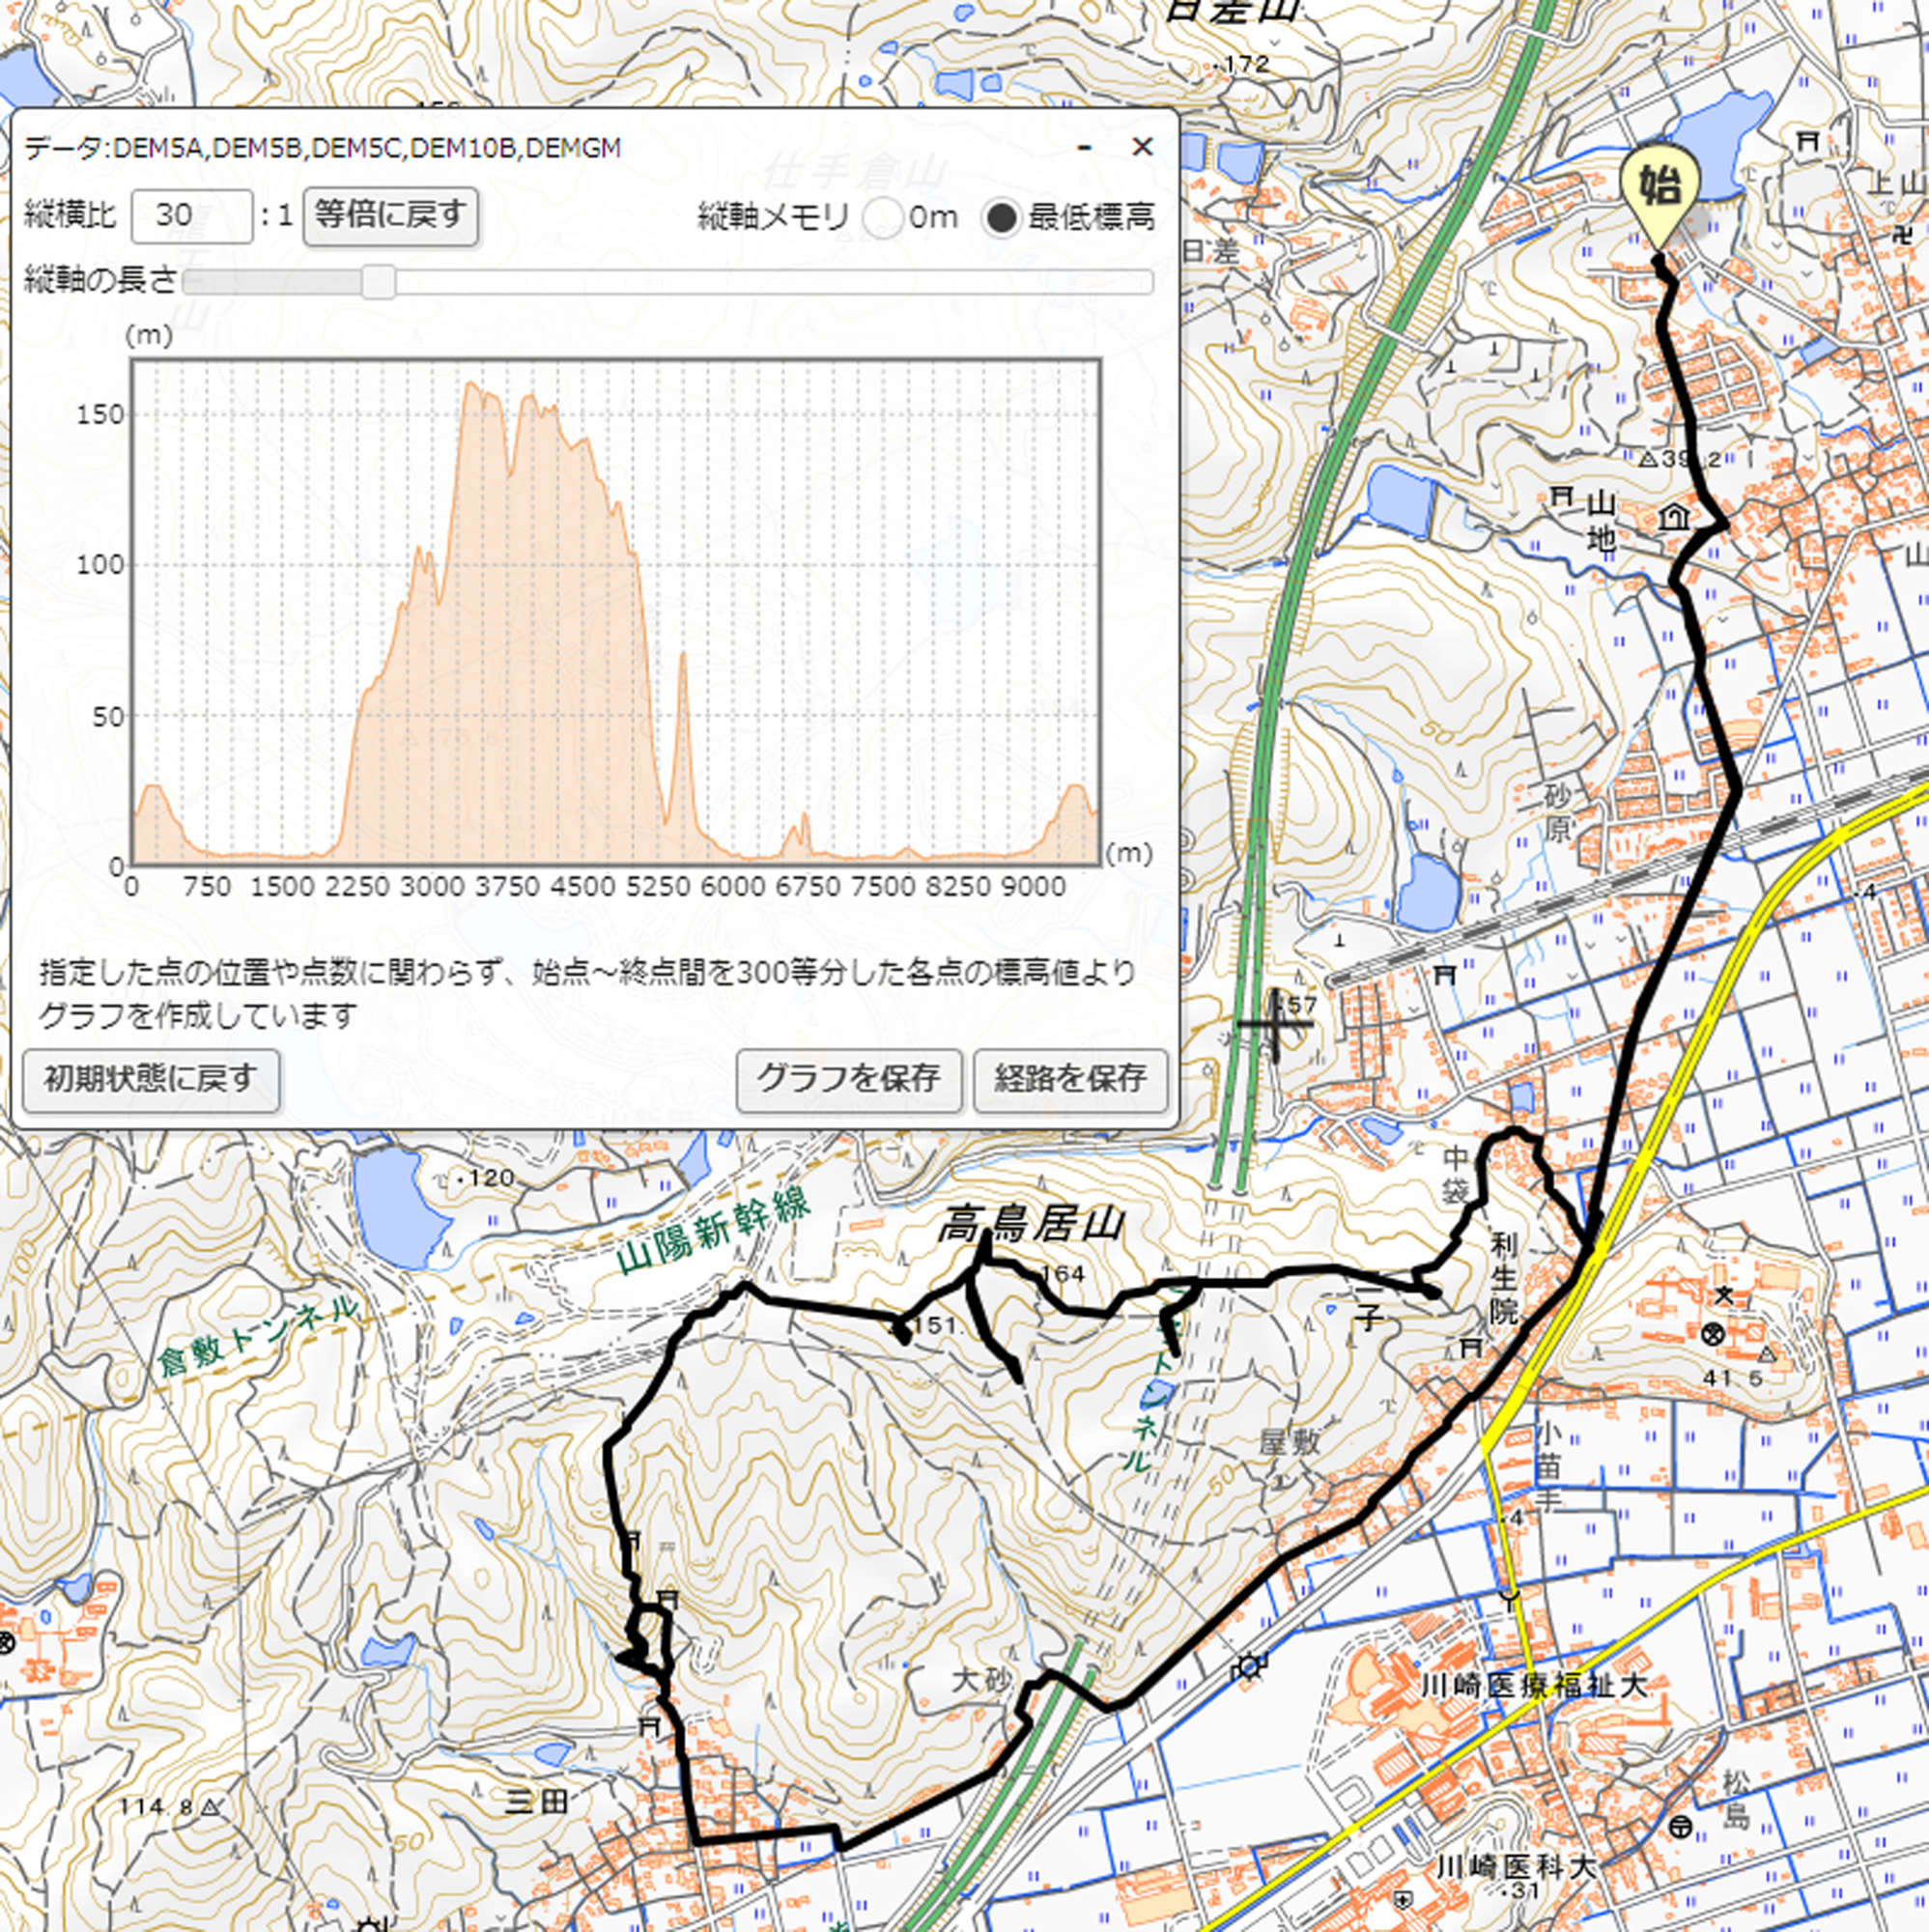Click the 等倍に戻す button
1929x1932 pixels.
(x=391, y=216)
